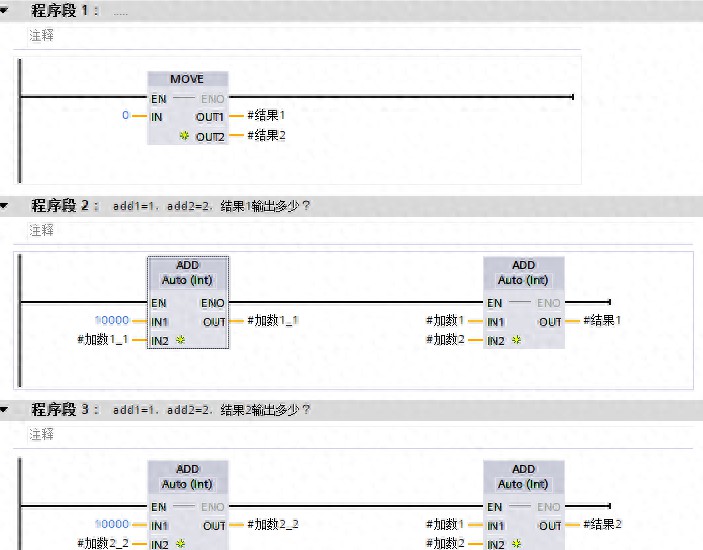Click the 注释 comment field under 程序段 1
Image resolution: width=703 pixels, height=550 pixels.
(42, 35)
